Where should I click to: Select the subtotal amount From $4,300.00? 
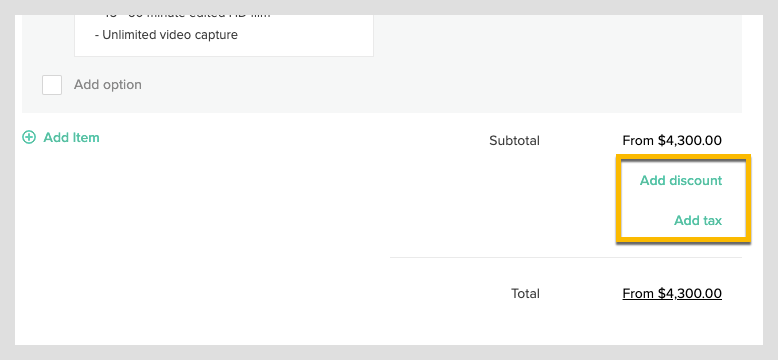[x=672, y=141]
